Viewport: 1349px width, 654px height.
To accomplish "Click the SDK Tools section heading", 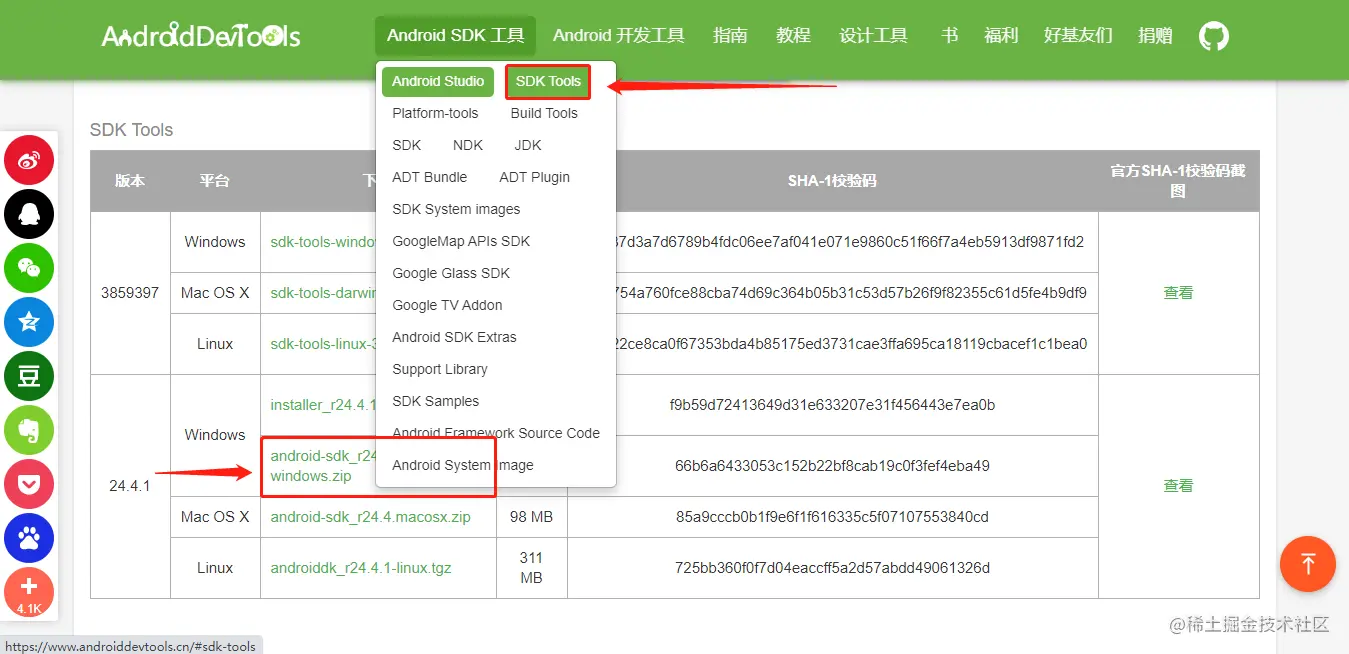I will click(x=131, y=130).
